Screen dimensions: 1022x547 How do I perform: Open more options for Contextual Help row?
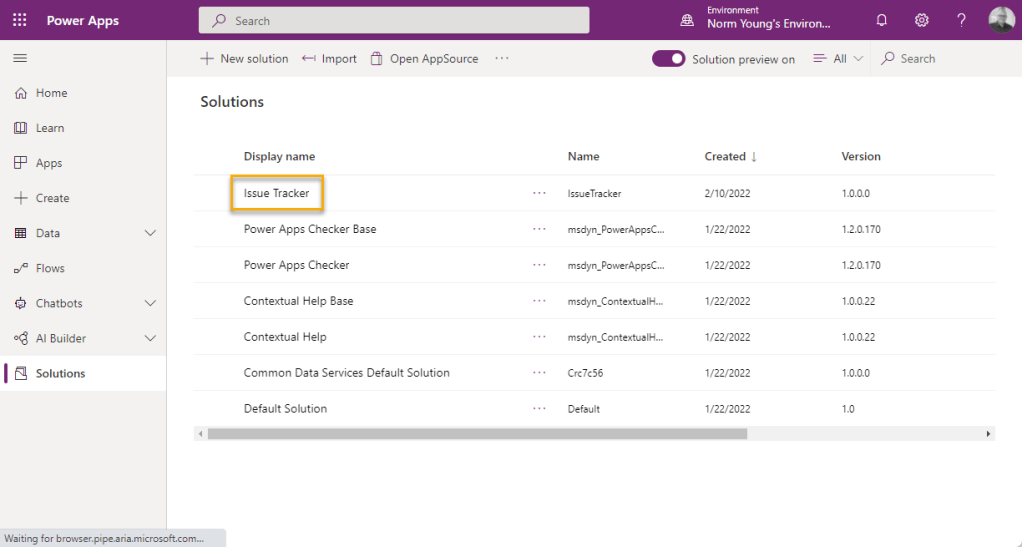click(539, 336)
